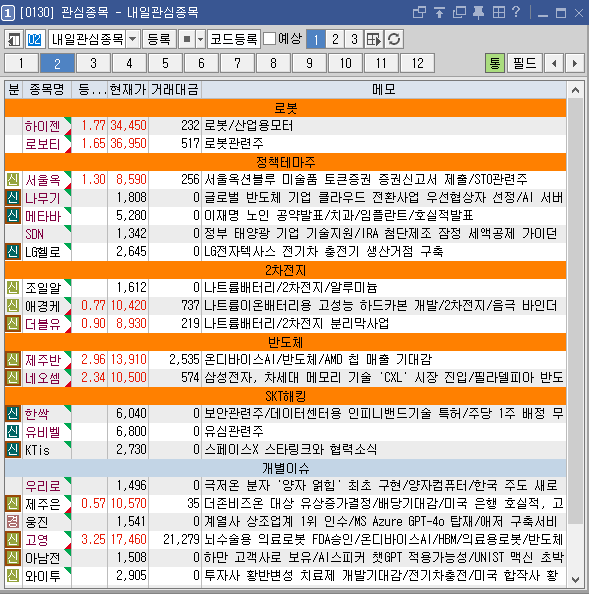This screenshot has height=594, width=589.
Task: Click the 신 badge beside 서울옥
Action: tap(13, 179)
